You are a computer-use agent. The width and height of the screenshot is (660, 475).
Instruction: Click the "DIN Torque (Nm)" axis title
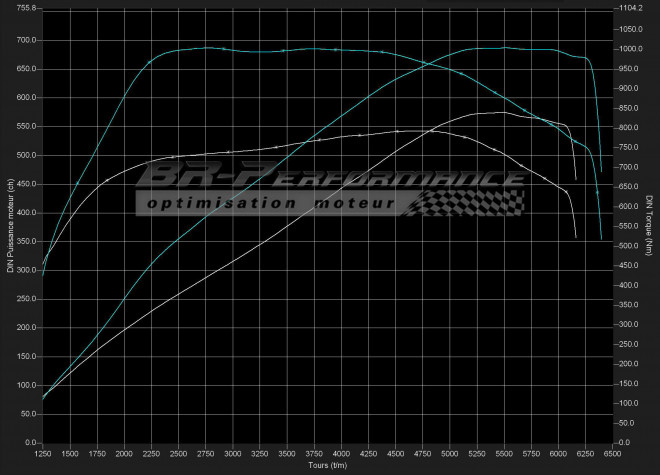[x=650, y=226]
